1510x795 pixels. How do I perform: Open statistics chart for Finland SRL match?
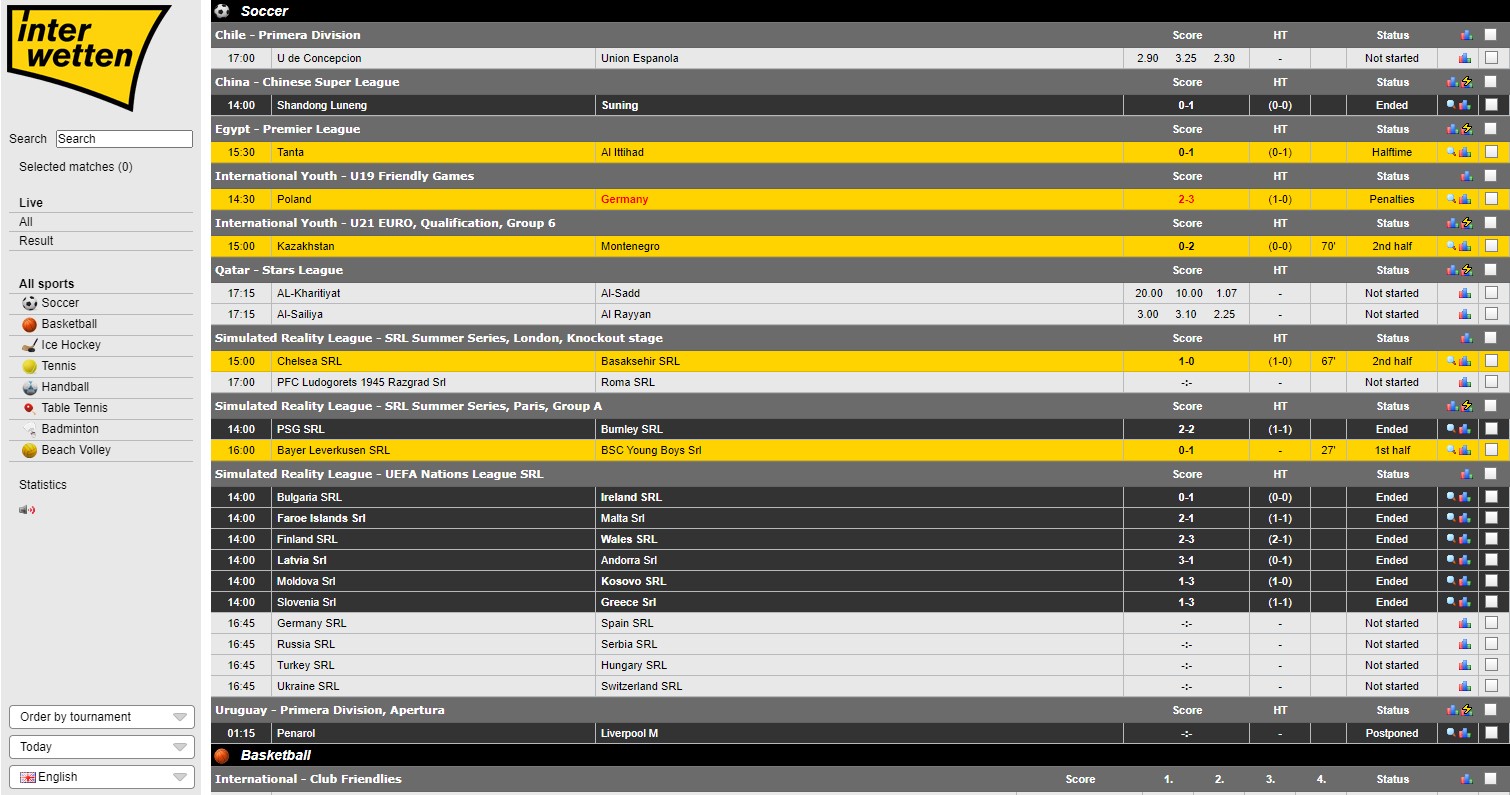1465,539
